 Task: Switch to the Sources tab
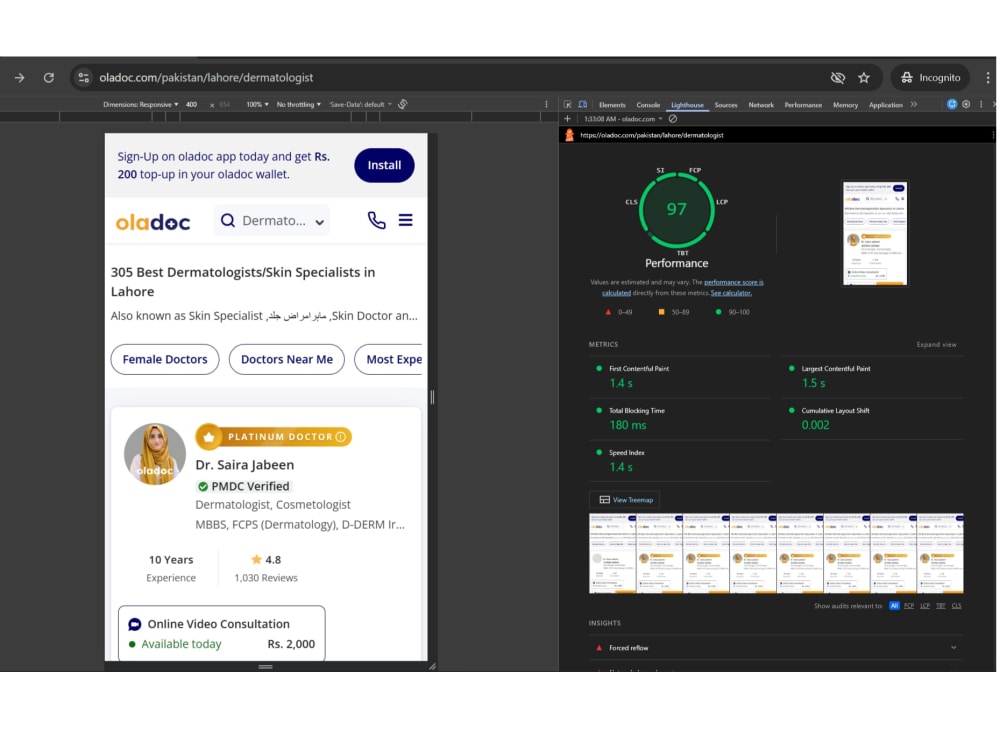pos(726,105)
